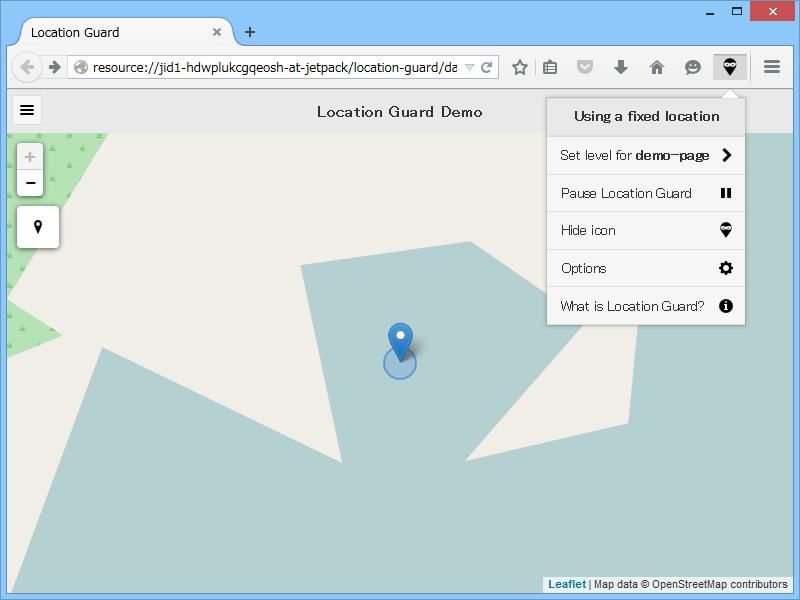Open the Leaflet link in the map footer
The height and width of the screenshot is (600, 800).
pos(566,584)
